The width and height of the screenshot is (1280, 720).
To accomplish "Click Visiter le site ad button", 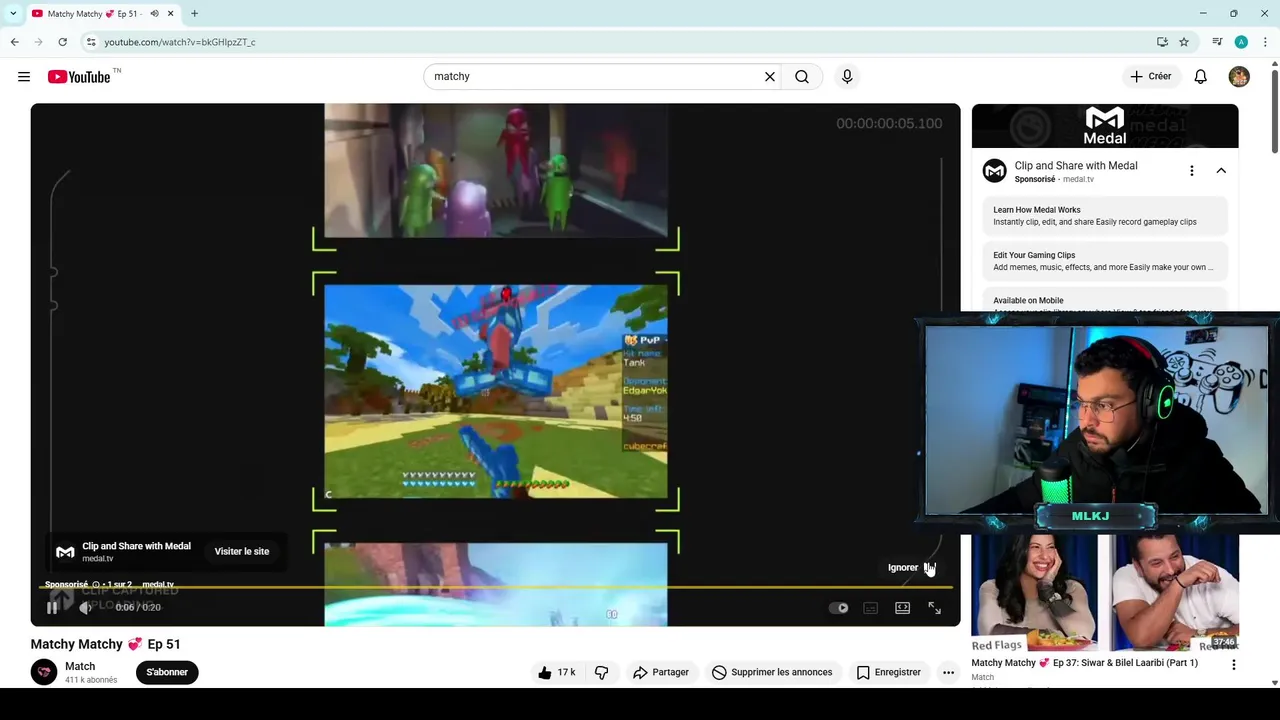I will (x=242, y=551).
